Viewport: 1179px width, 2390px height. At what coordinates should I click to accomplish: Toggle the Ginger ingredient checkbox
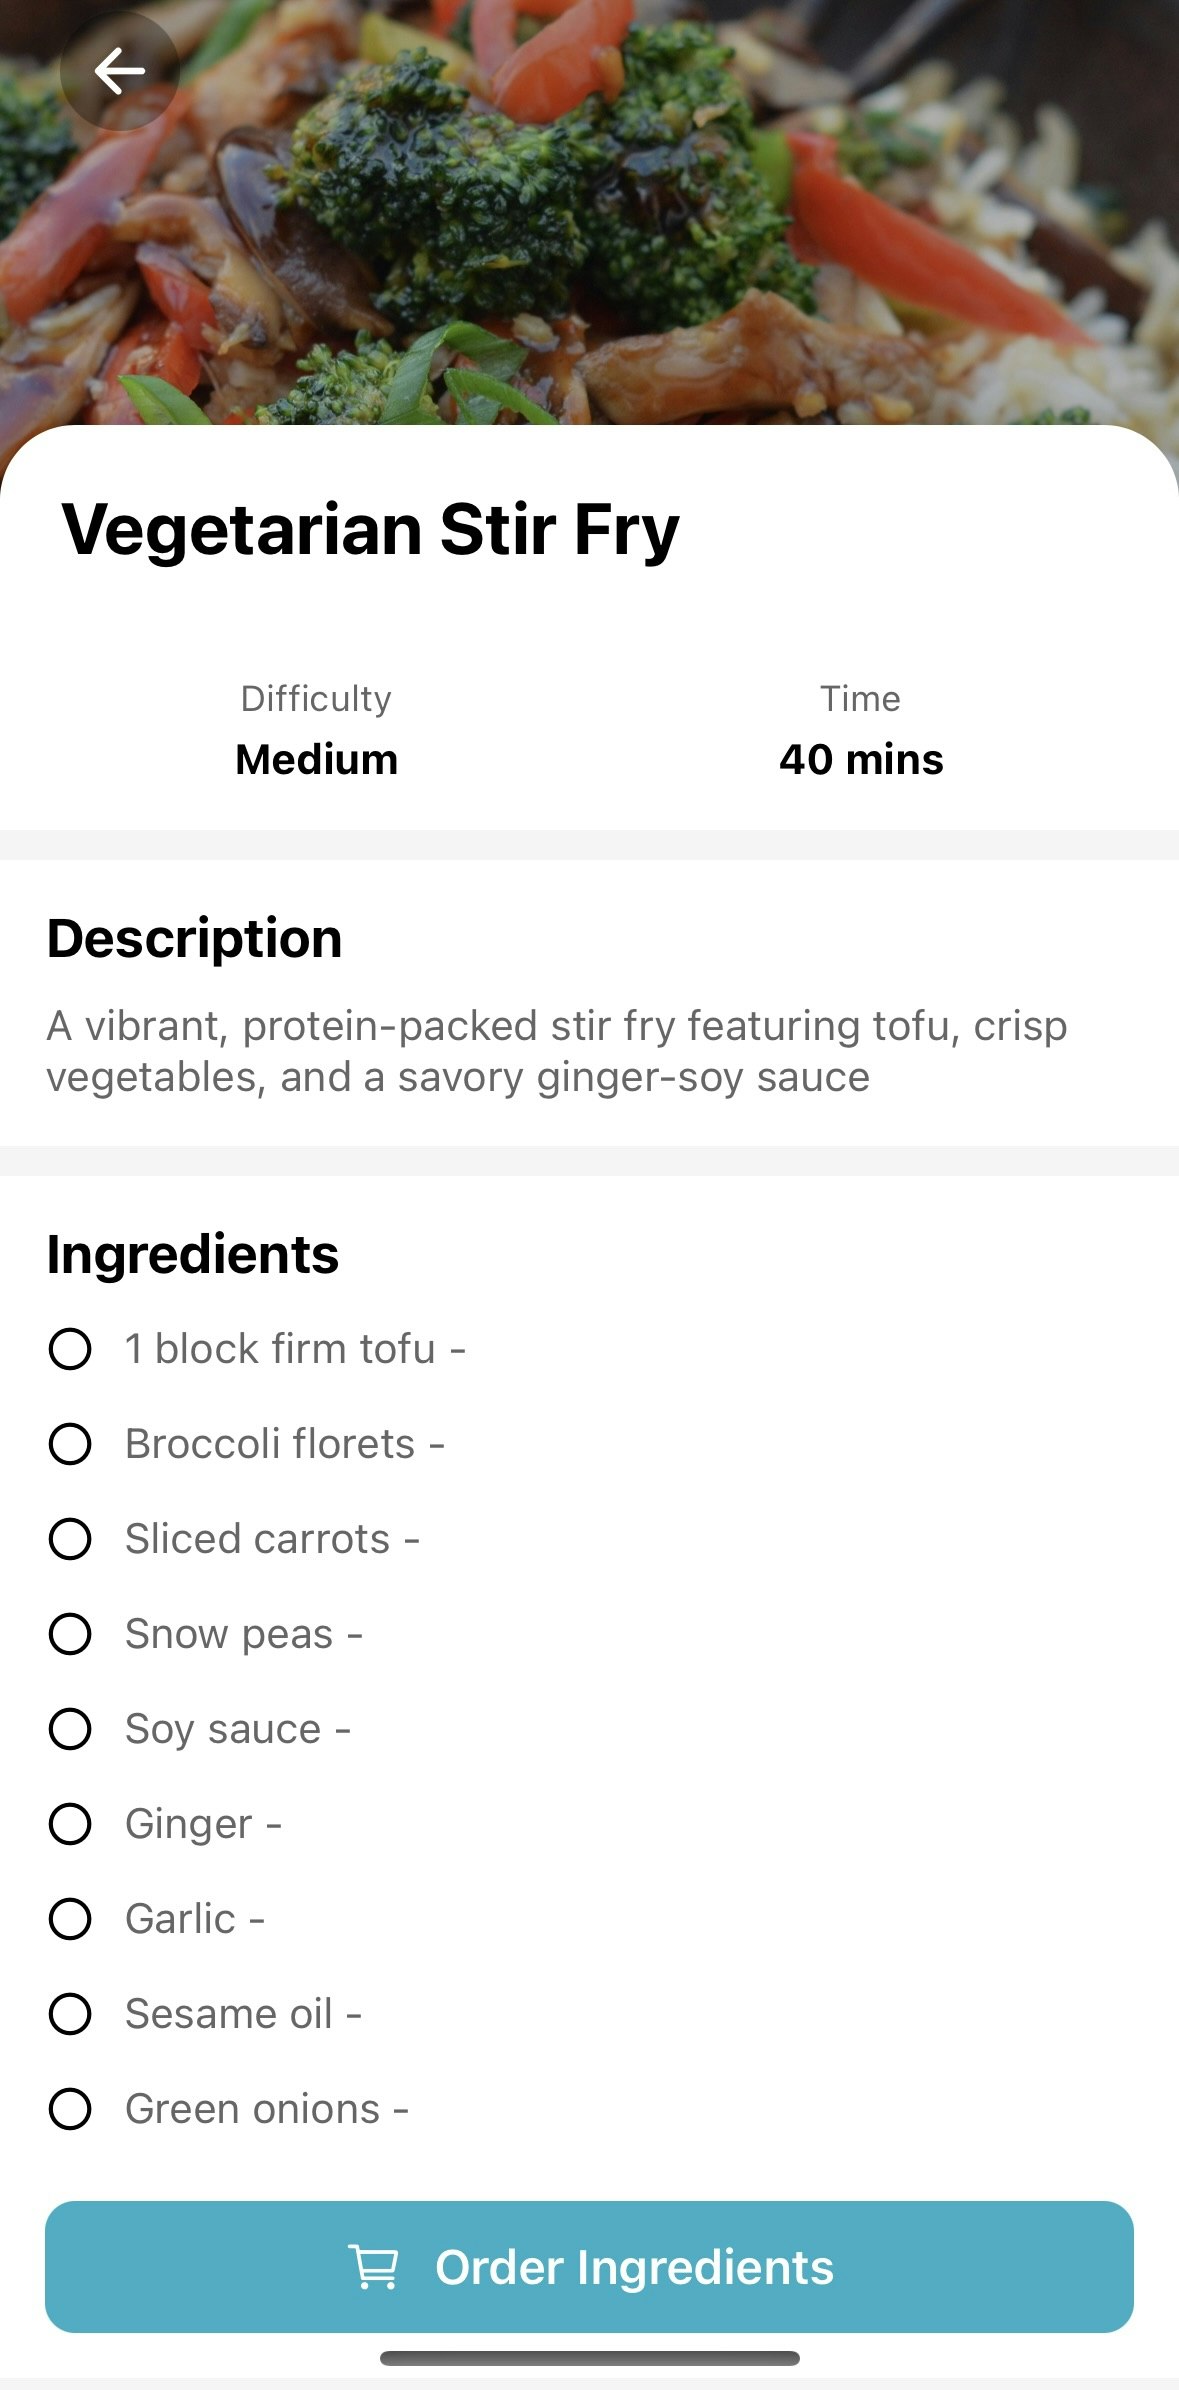click(70, 1824)
